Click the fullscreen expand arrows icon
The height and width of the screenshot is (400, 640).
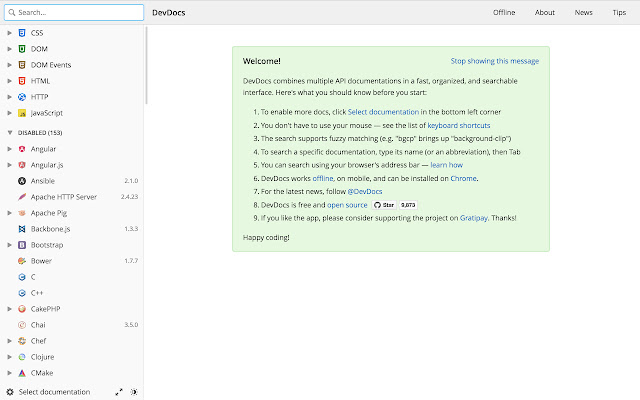tap(119, 392)
